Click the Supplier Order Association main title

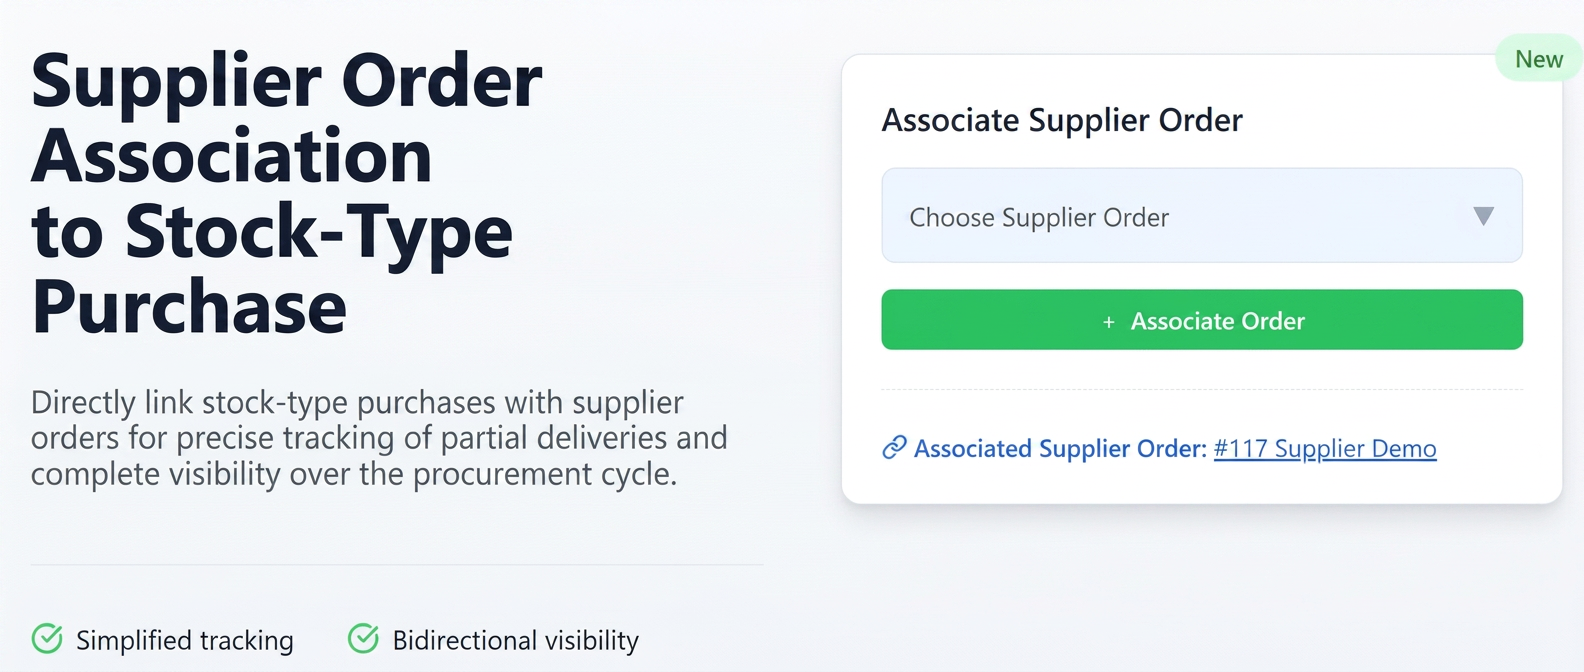pos(286,194)
